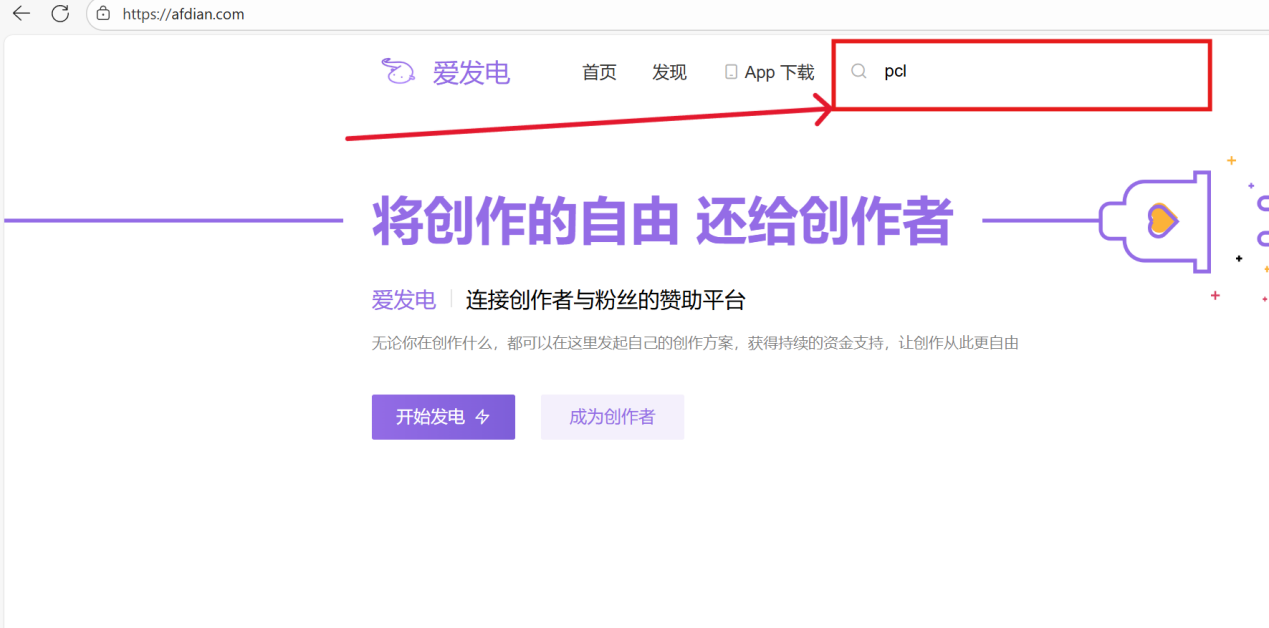This screenshot has height=628, width=1269.
Task: Click the 成为创作者 button
Action: coord(612,417)
